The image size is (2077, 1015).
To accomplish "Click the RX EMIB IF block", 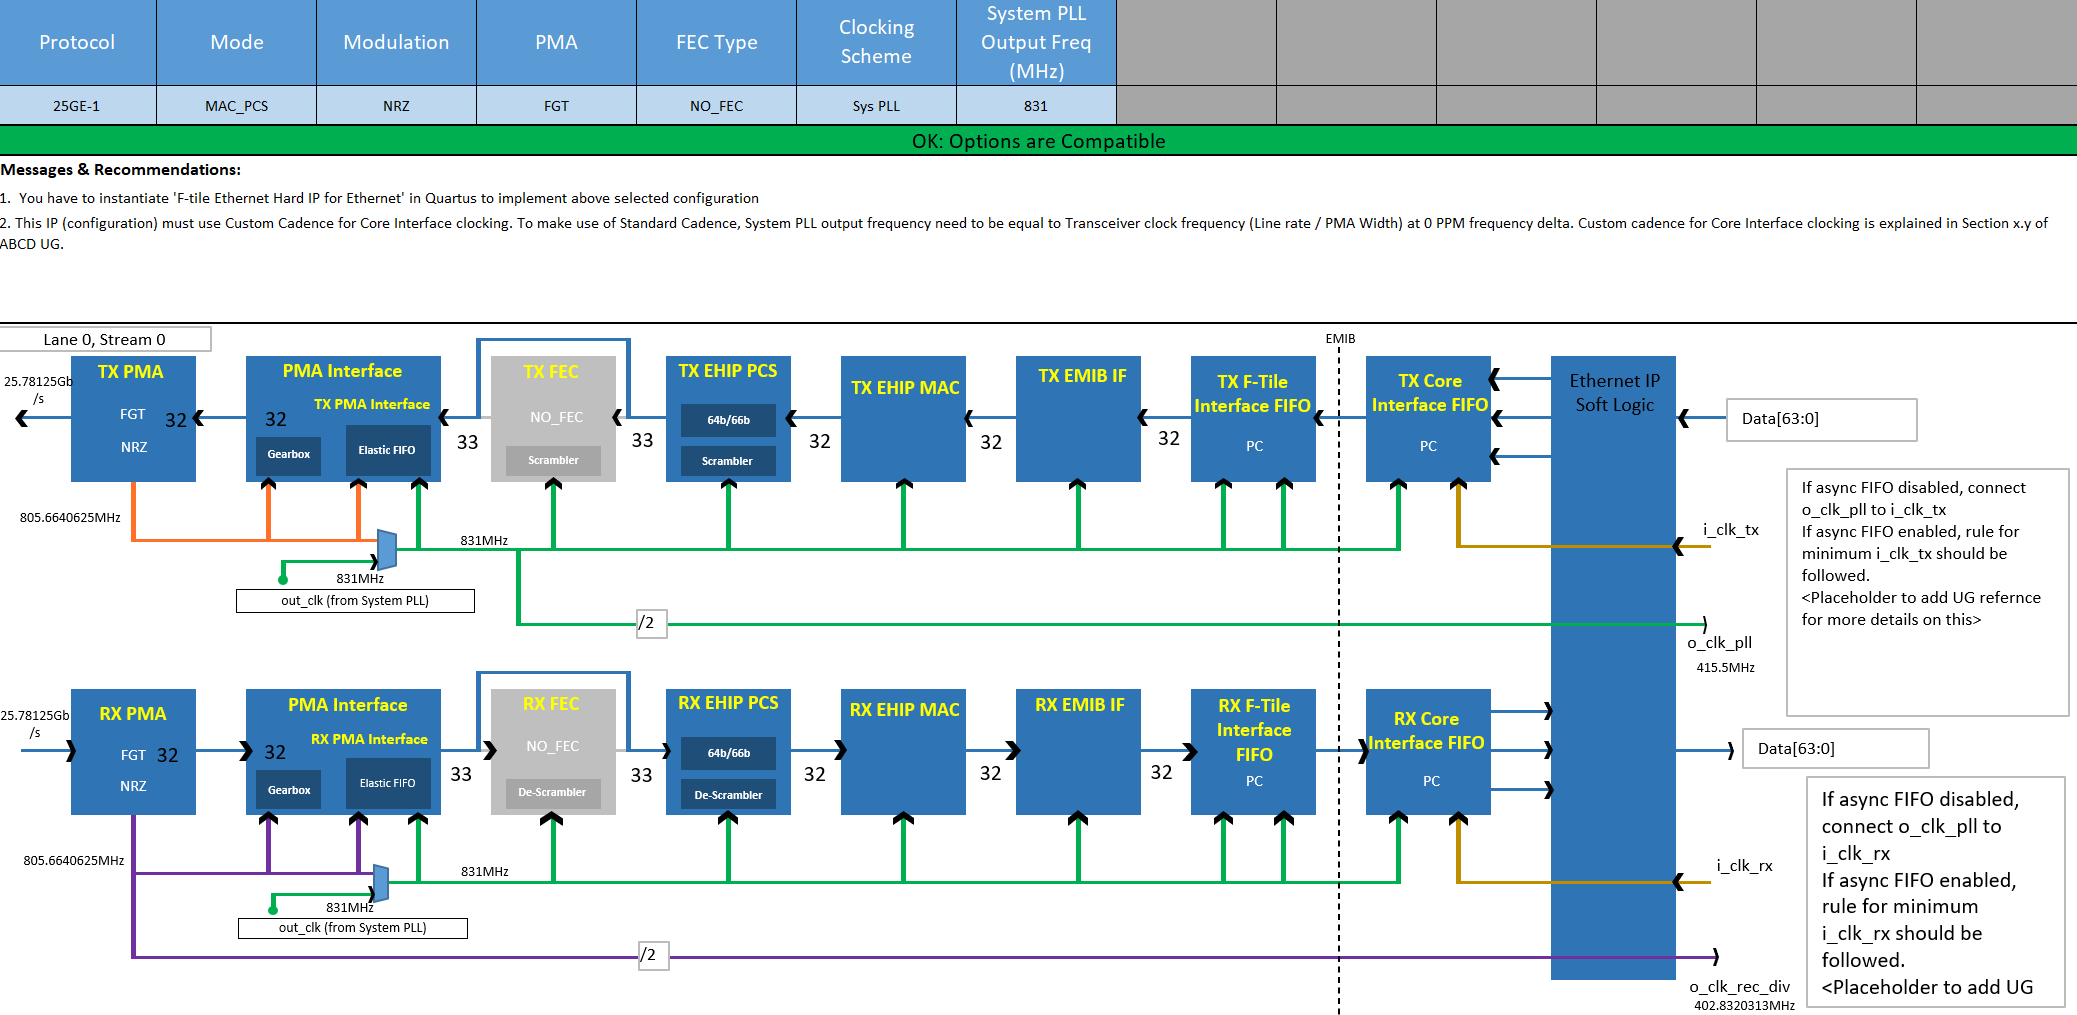I will 1078,752.
